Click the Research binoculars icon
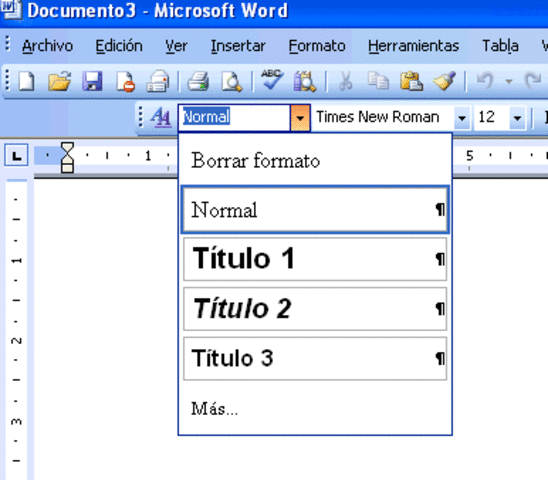The width and height of the screenshot is (548, 480). tap(305, 81)
